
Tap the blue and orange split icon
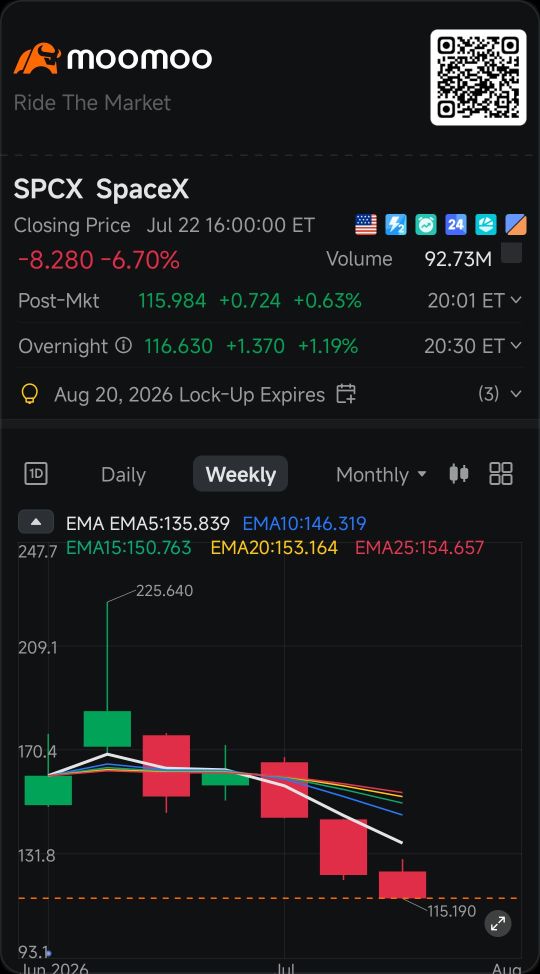pyautogui.click(x=516, y=224)
